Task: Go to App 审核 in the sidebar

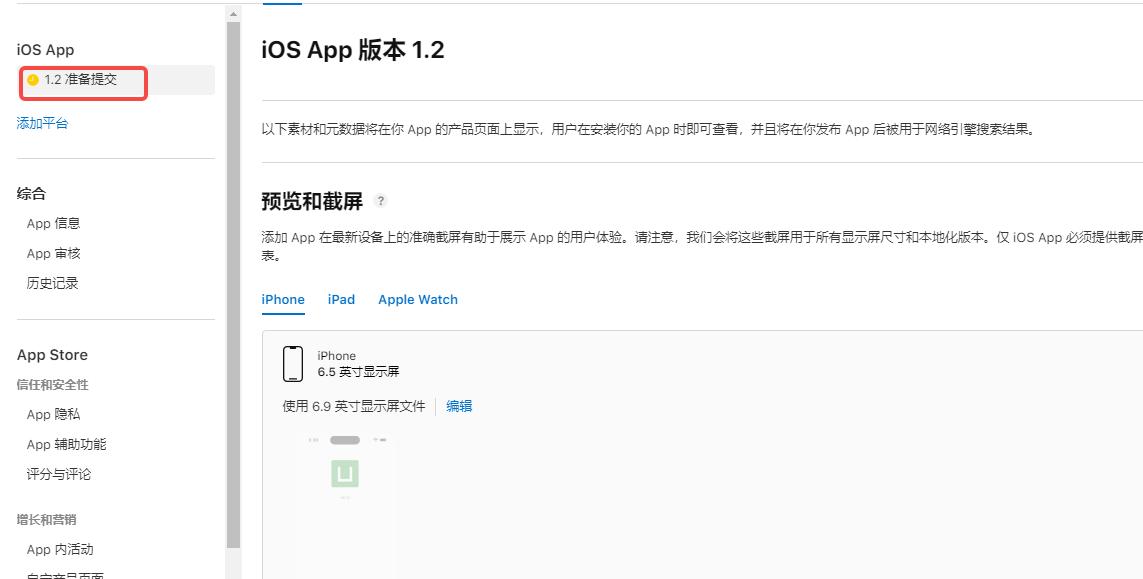Action: click(54, 254)
